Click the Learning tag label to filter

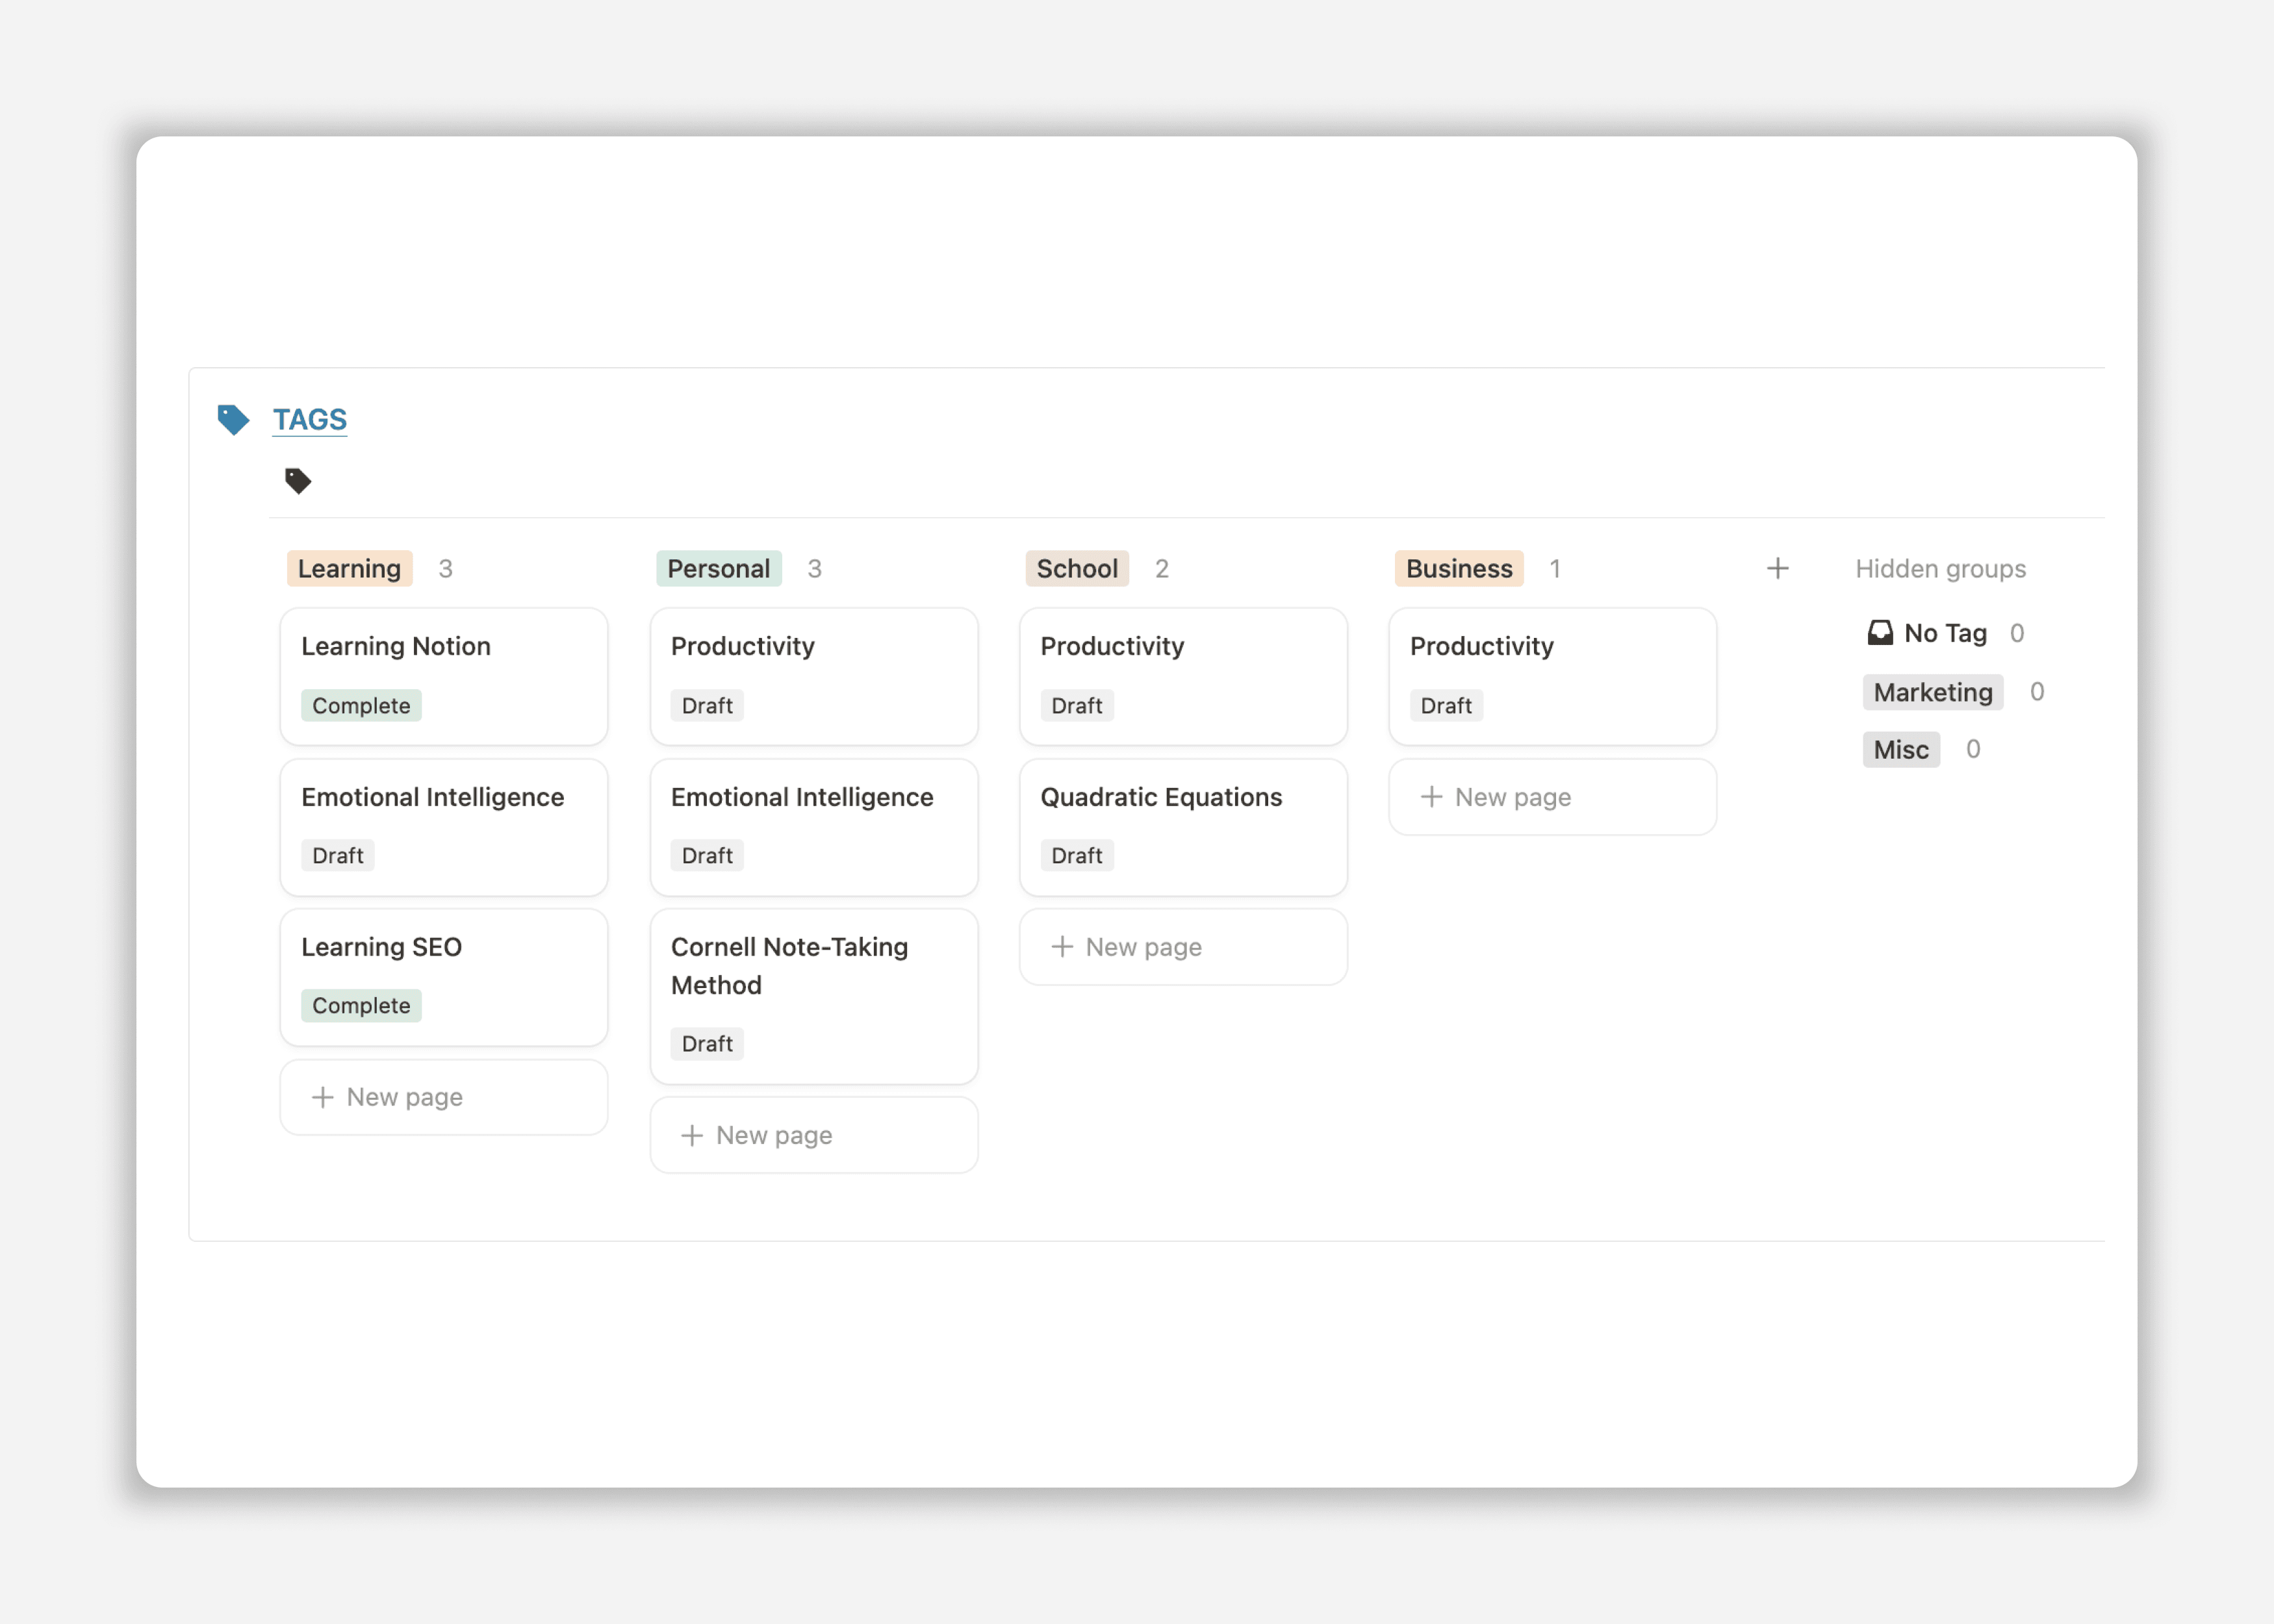(348, 568)
